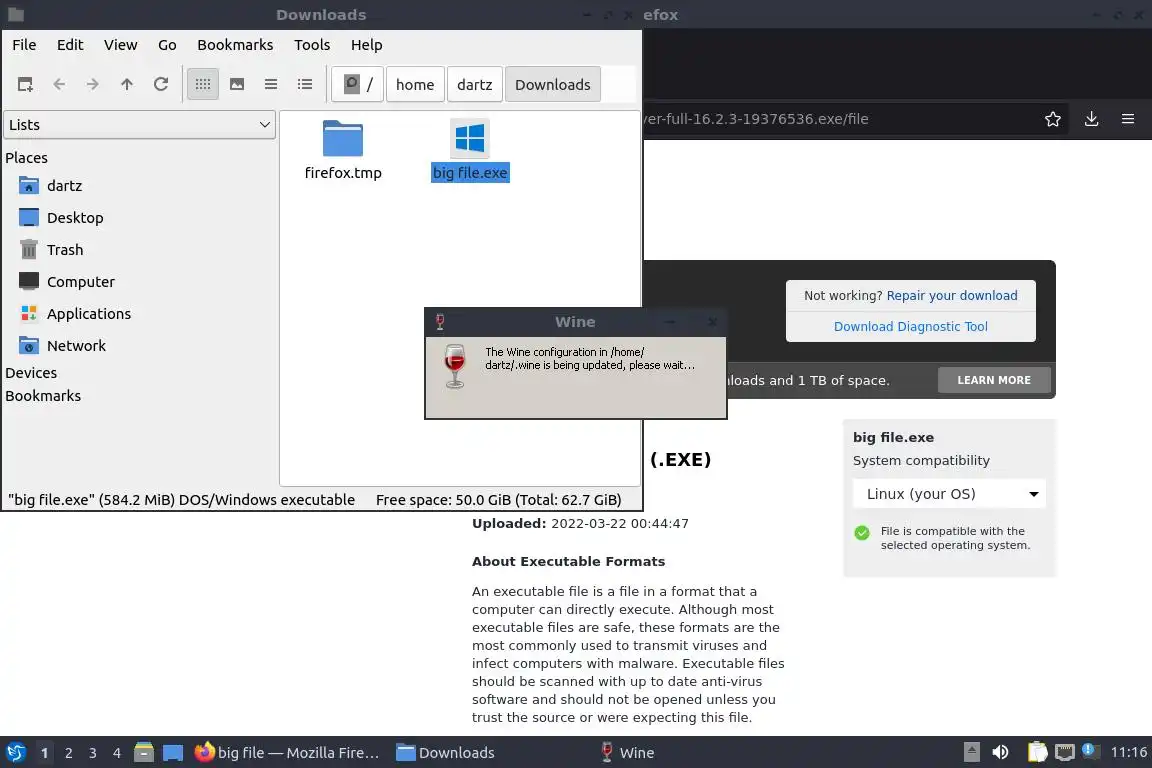Expand the Devices section

click(x=31, y=373)
